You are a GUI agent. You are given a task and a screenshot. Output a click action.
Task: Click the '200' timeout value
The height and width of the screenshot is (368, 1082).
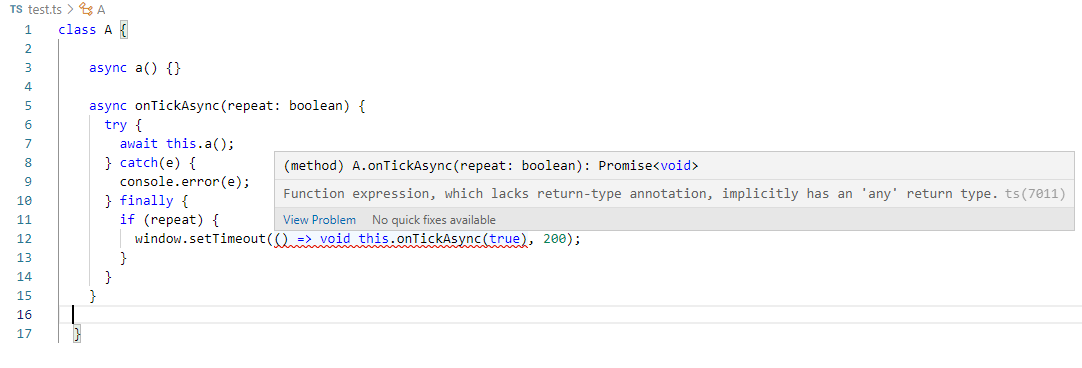pyautogui.click(x=554, y=238)
